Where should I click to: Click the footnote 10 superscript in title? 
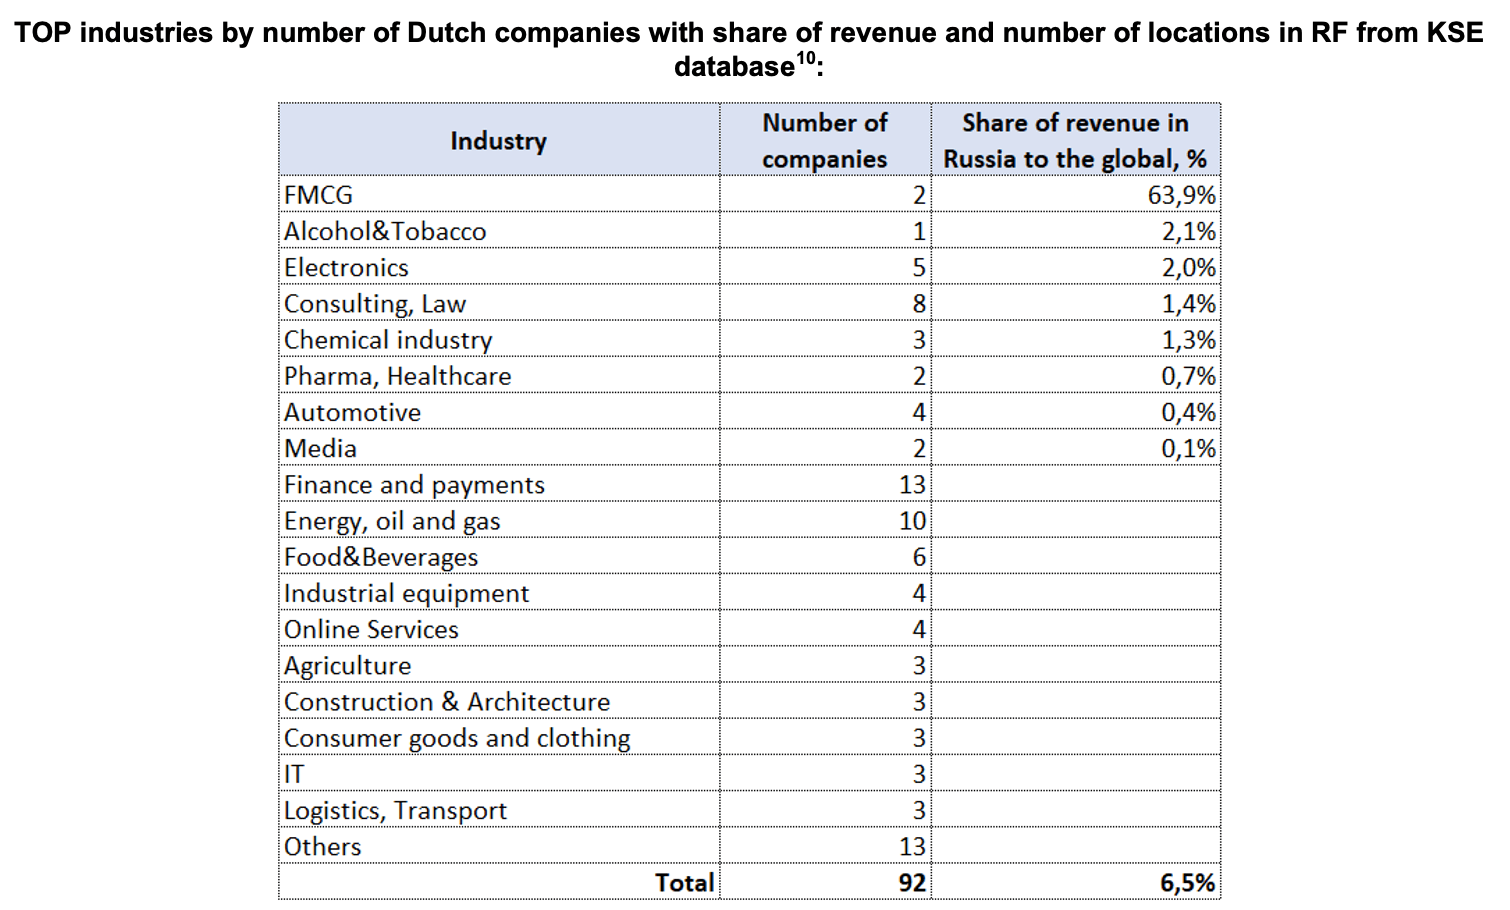pos(806,57)
